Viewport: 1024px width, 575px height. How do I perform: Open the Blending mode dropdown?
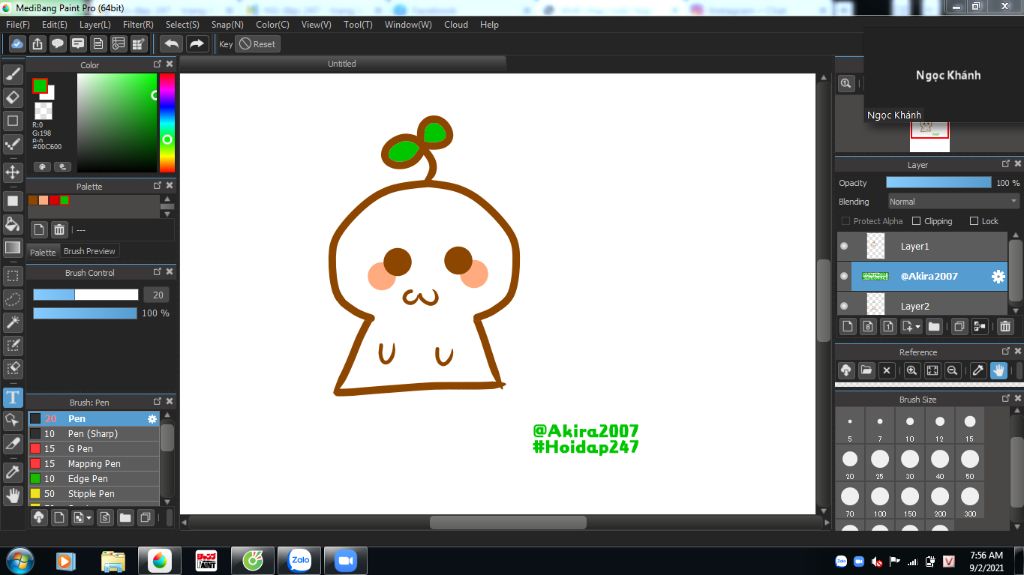(x=953, y=202)
